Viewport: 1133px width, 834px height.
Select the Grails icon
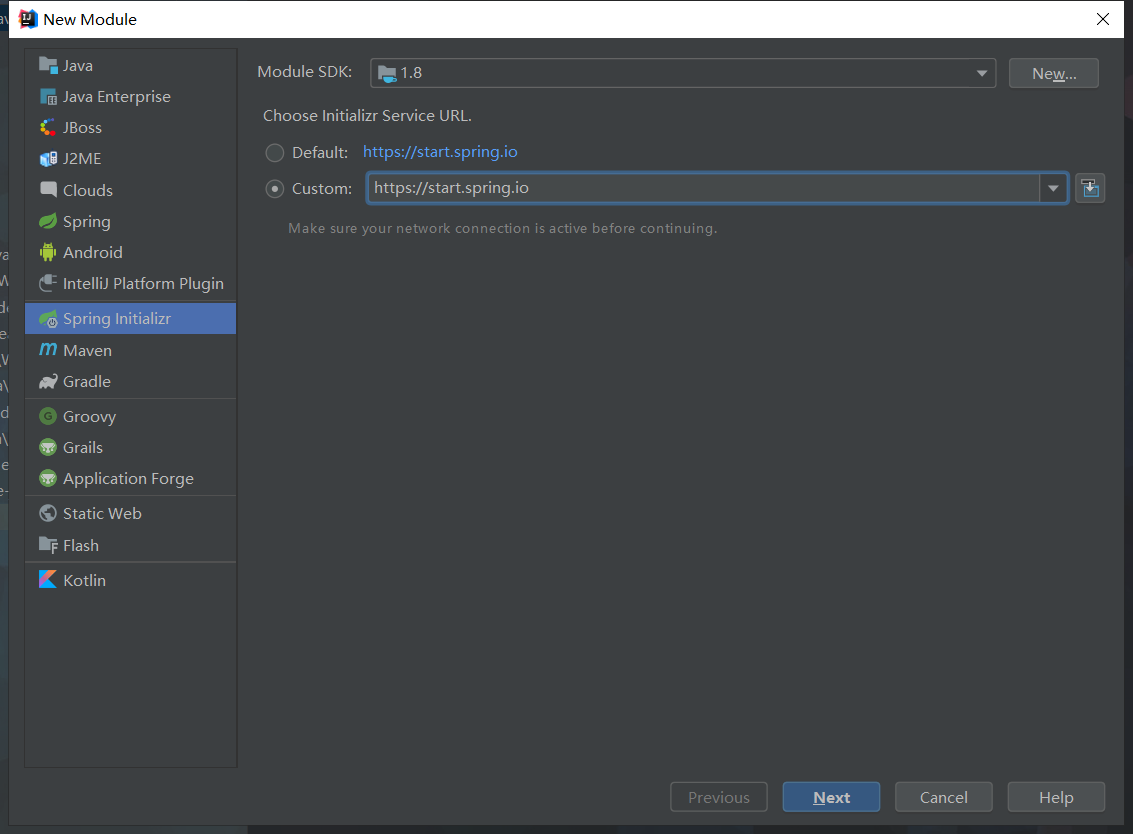click(x=48, y=447)
